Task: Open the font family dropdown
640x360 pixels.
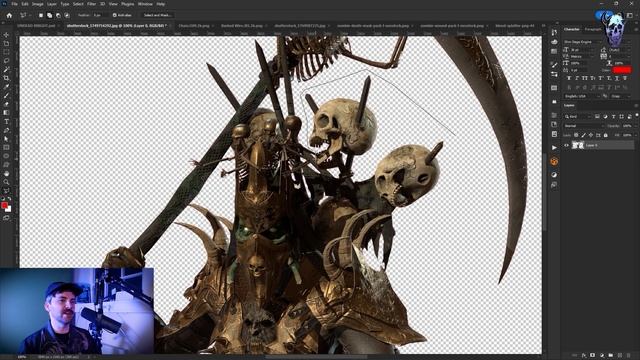Action: [x=582, y=42]
